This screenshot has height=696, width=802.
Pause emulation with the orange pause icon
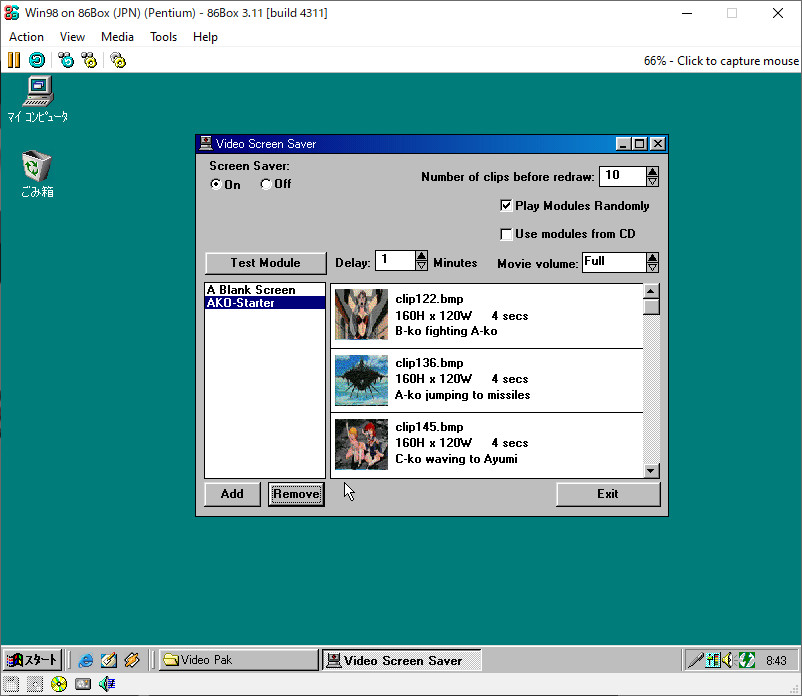[14, 60]
